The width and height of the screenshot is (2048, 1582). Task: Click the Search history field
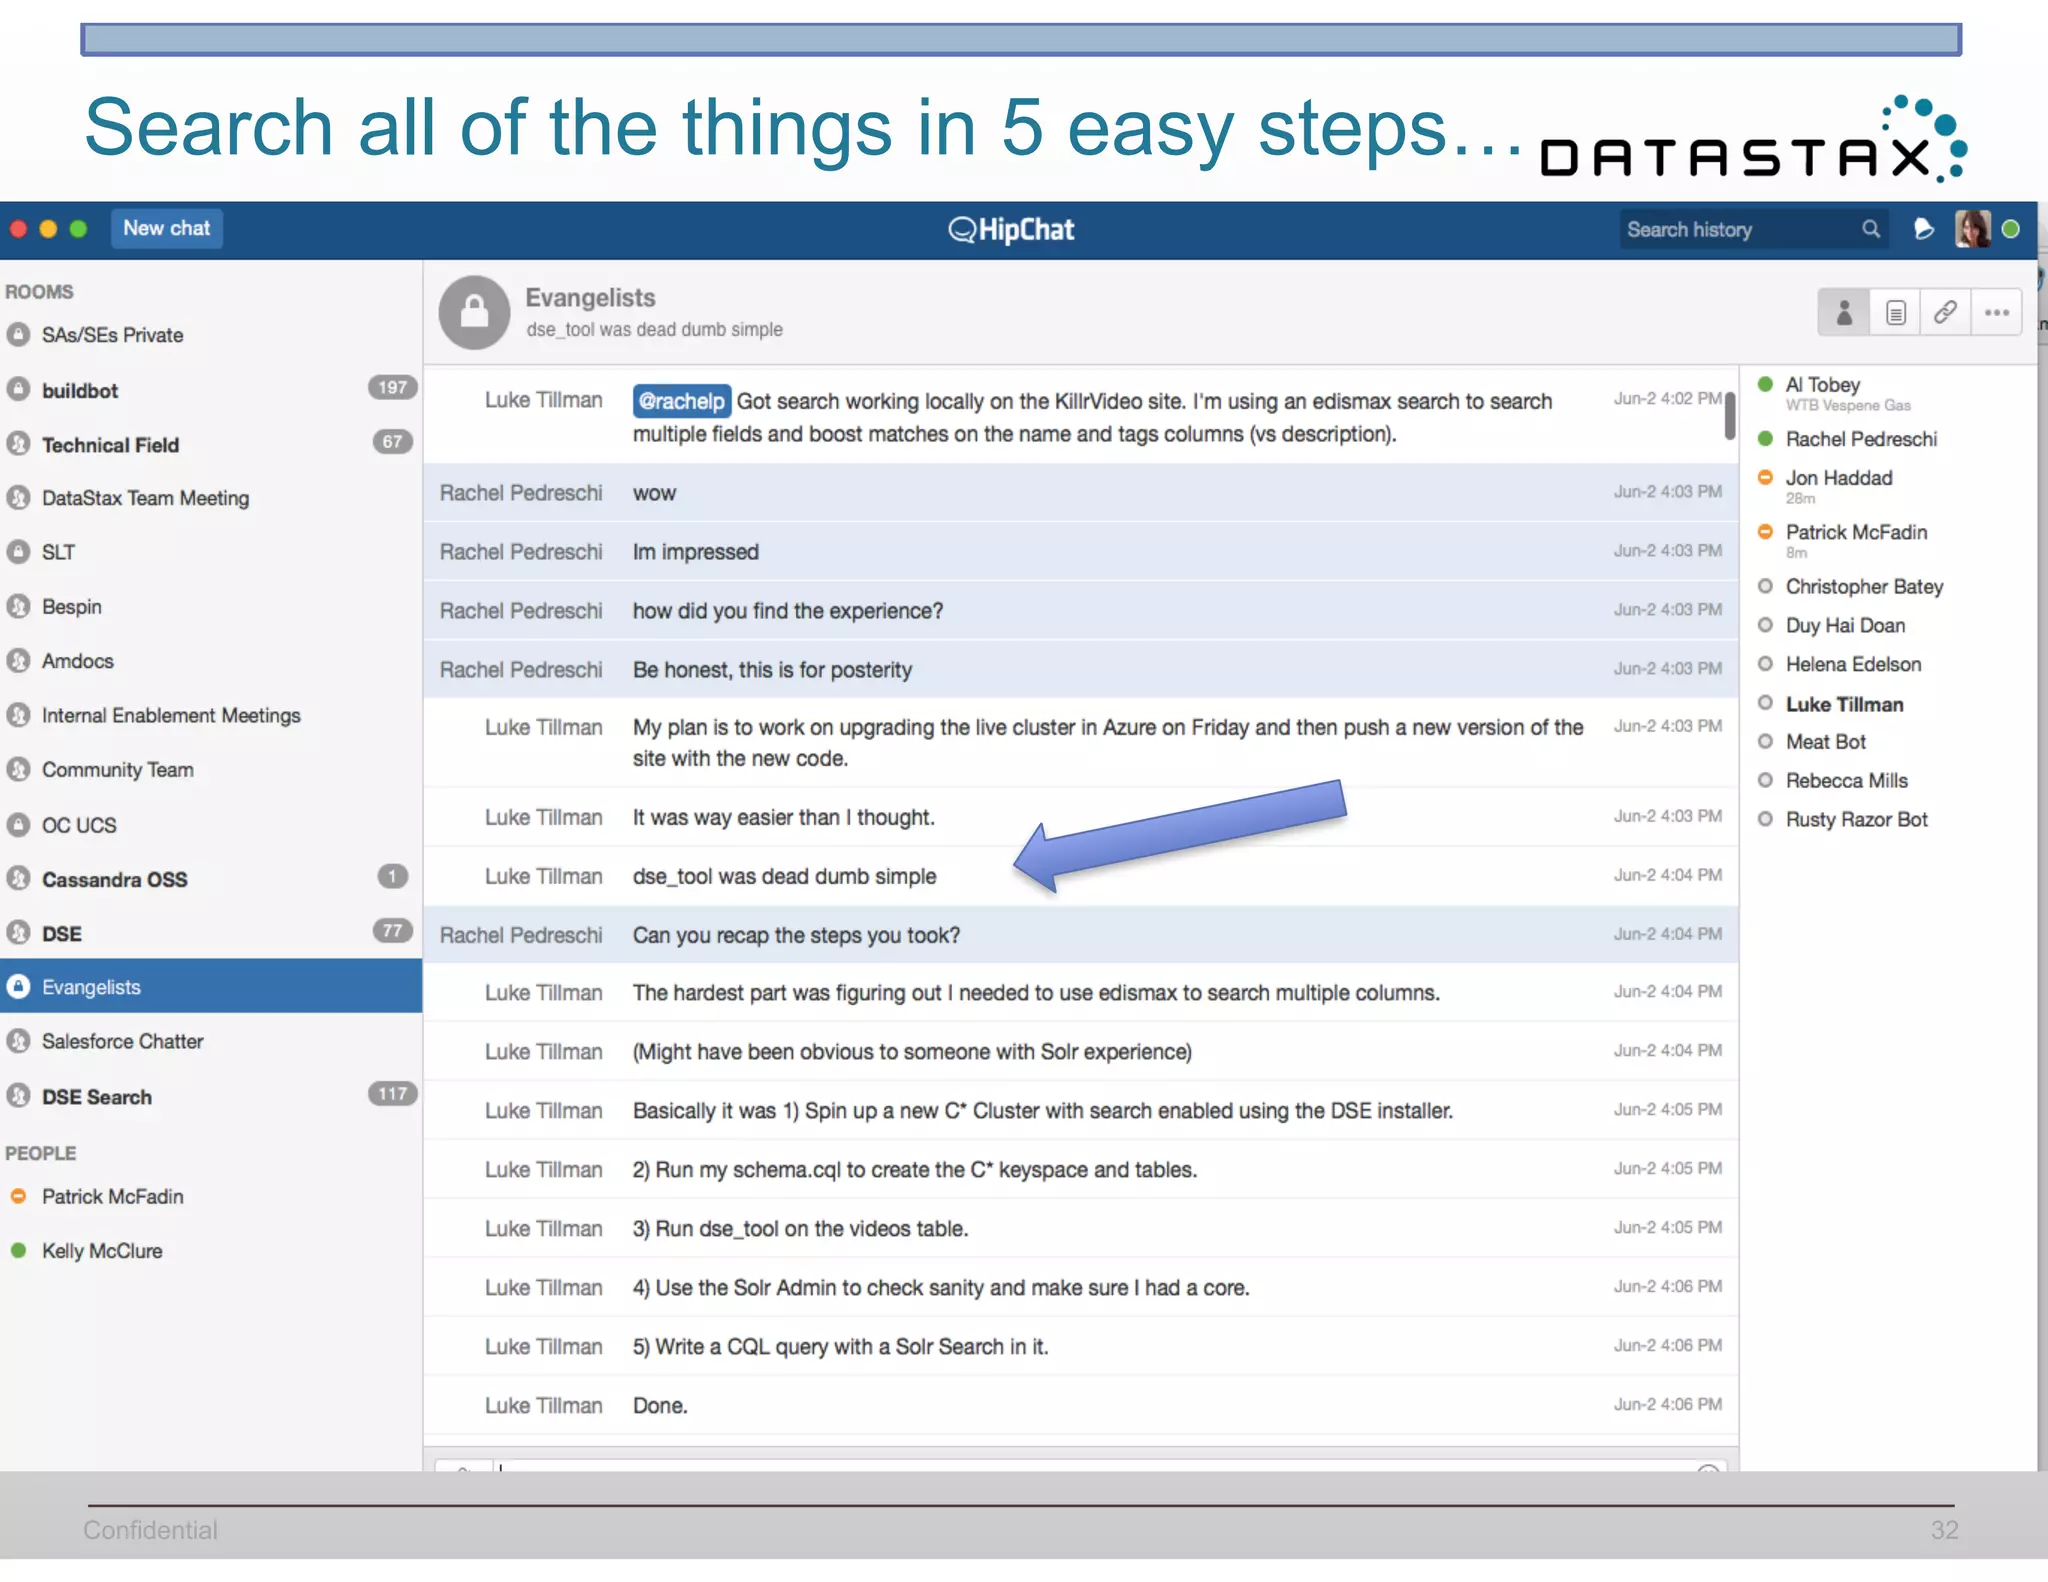tap(1753, 230)
